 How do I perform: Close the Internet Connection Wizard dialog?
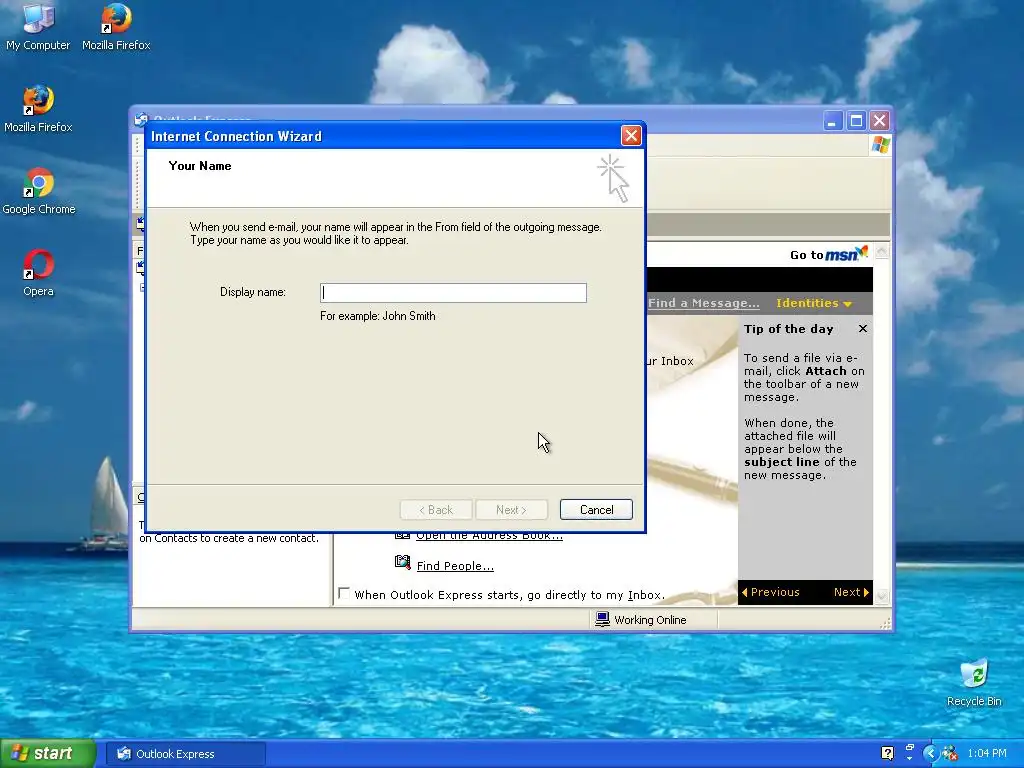(x=631, y=136)
